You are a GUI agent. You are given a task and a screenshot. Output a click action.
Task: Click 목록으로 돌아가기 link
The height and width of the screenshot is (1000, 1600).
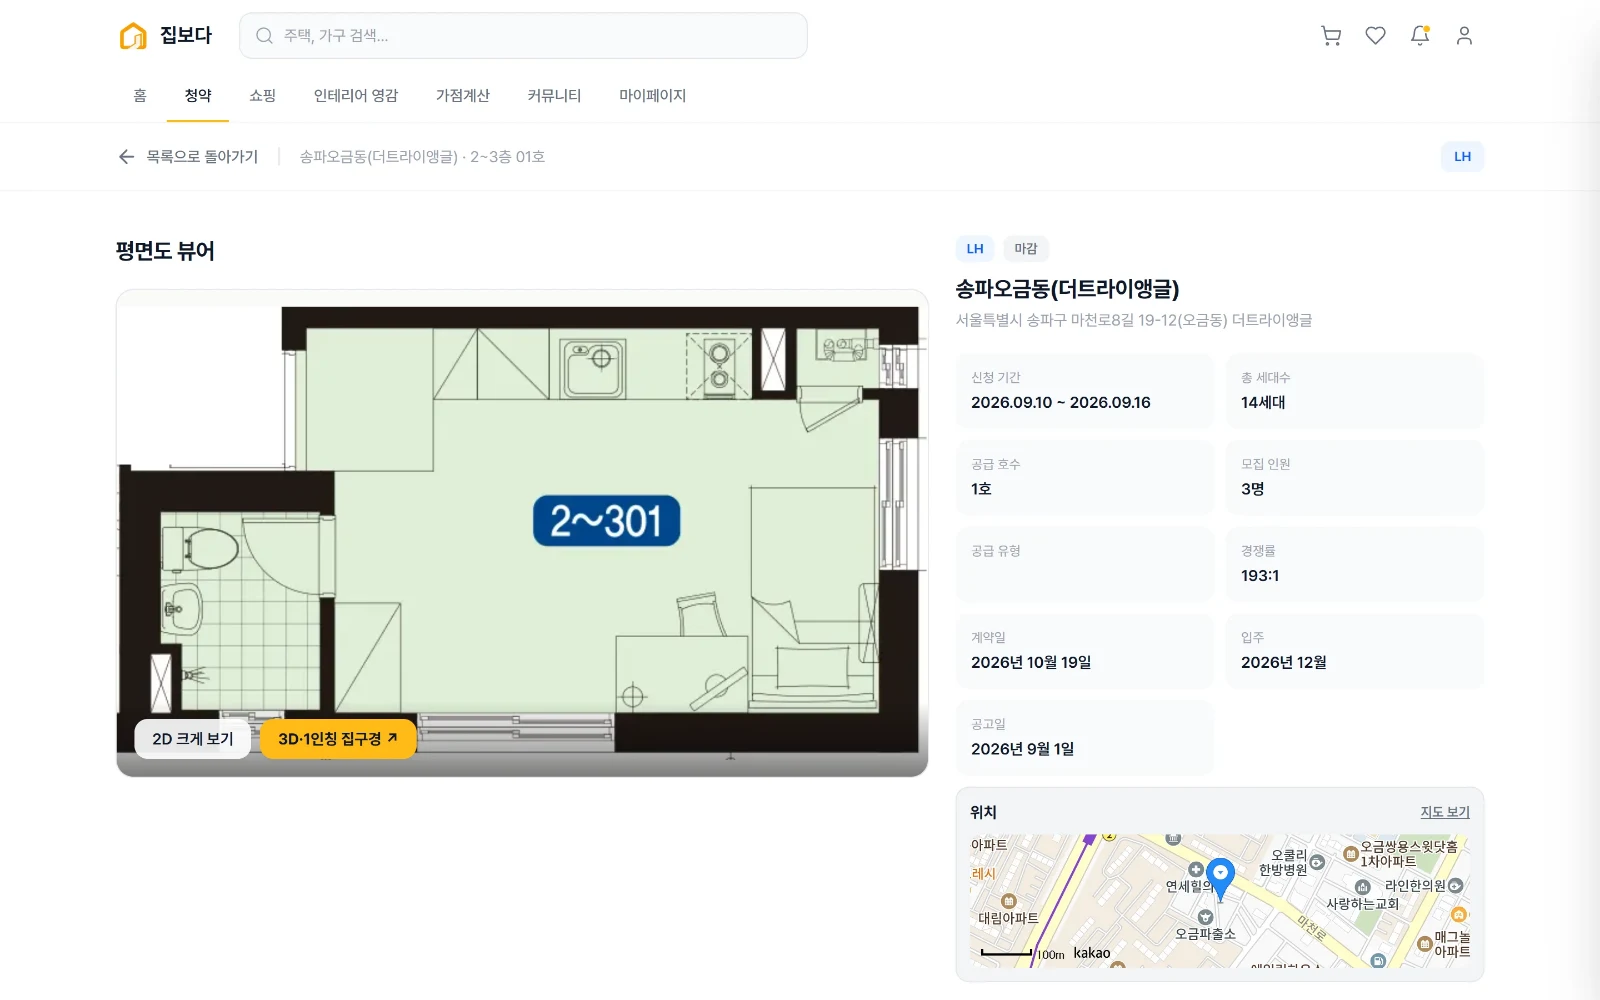pos(188,157)
